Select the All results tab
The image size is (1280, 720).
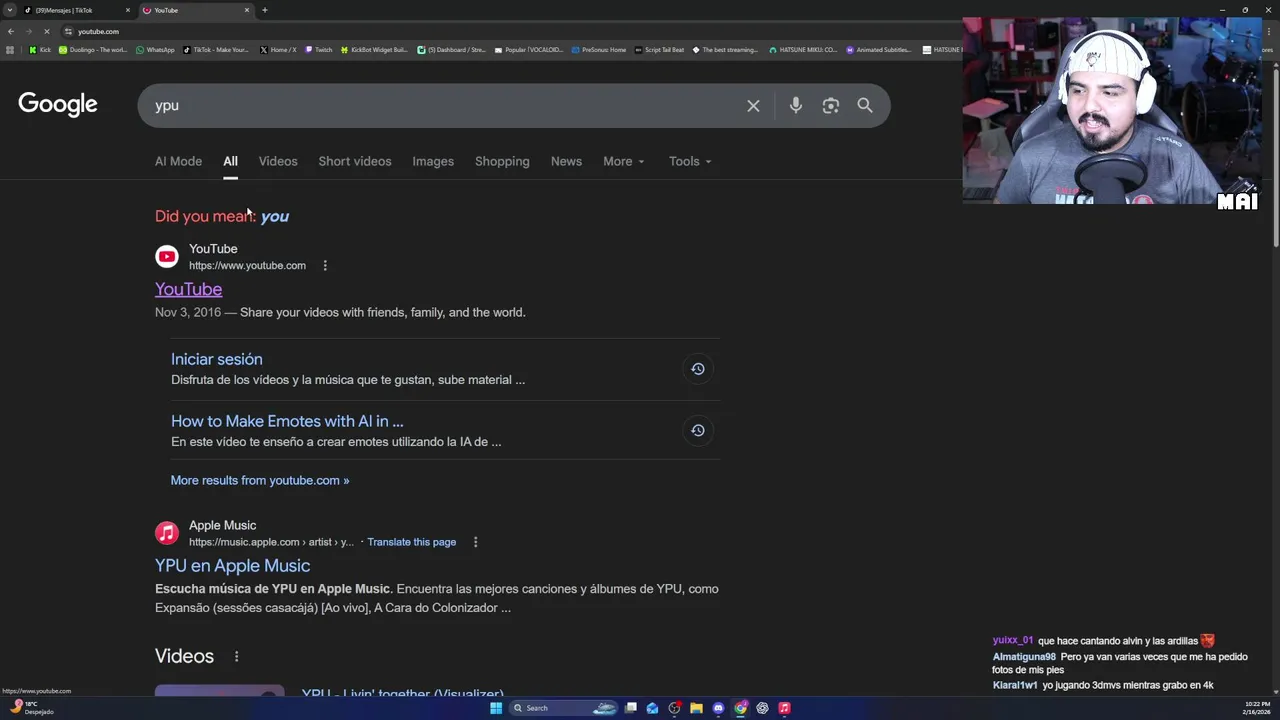click(230, 161)
